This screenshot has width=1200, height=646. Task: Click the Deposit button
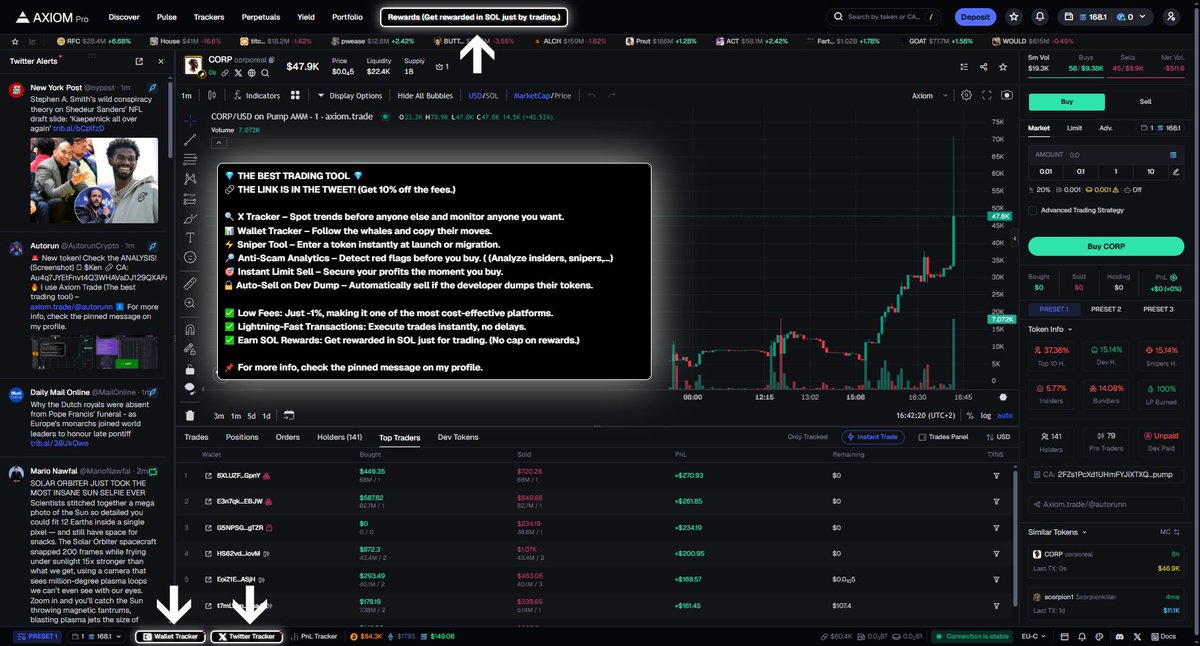(x=975, y=17)
